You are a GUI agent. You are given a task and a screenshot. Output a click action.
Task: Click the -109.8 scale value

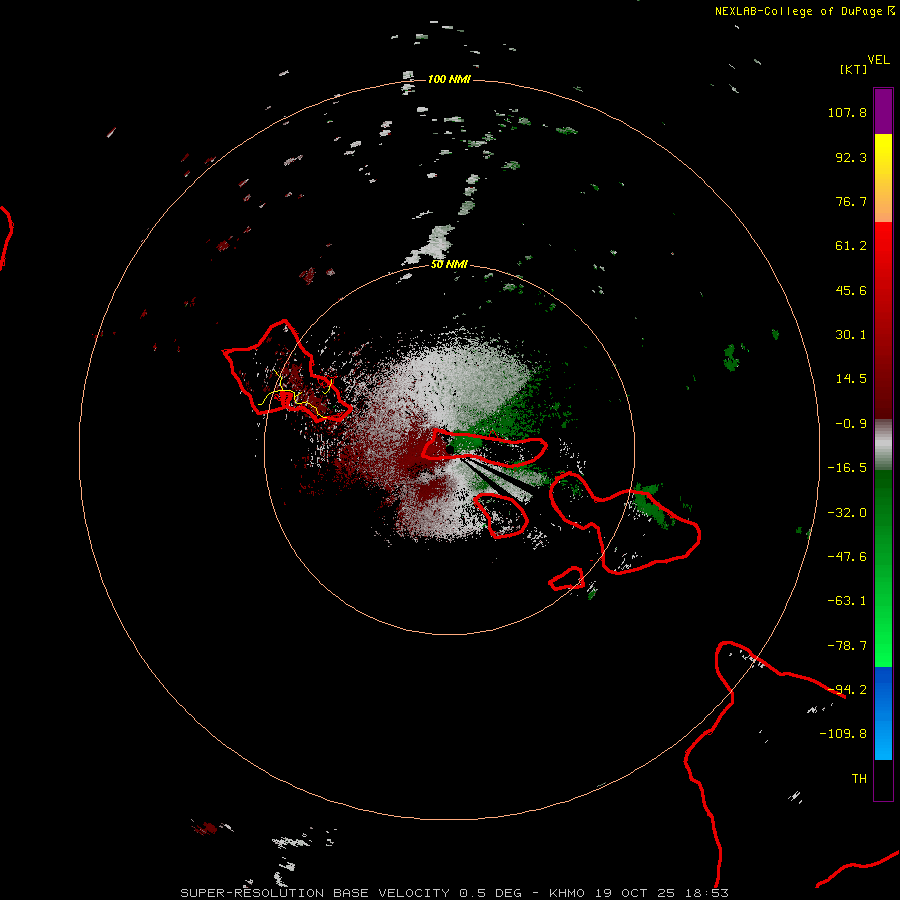(843, 734)
